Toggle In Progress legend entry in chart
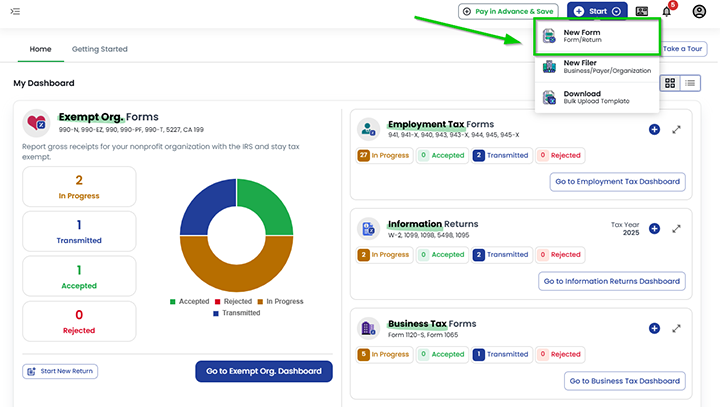 coord(280,301)
